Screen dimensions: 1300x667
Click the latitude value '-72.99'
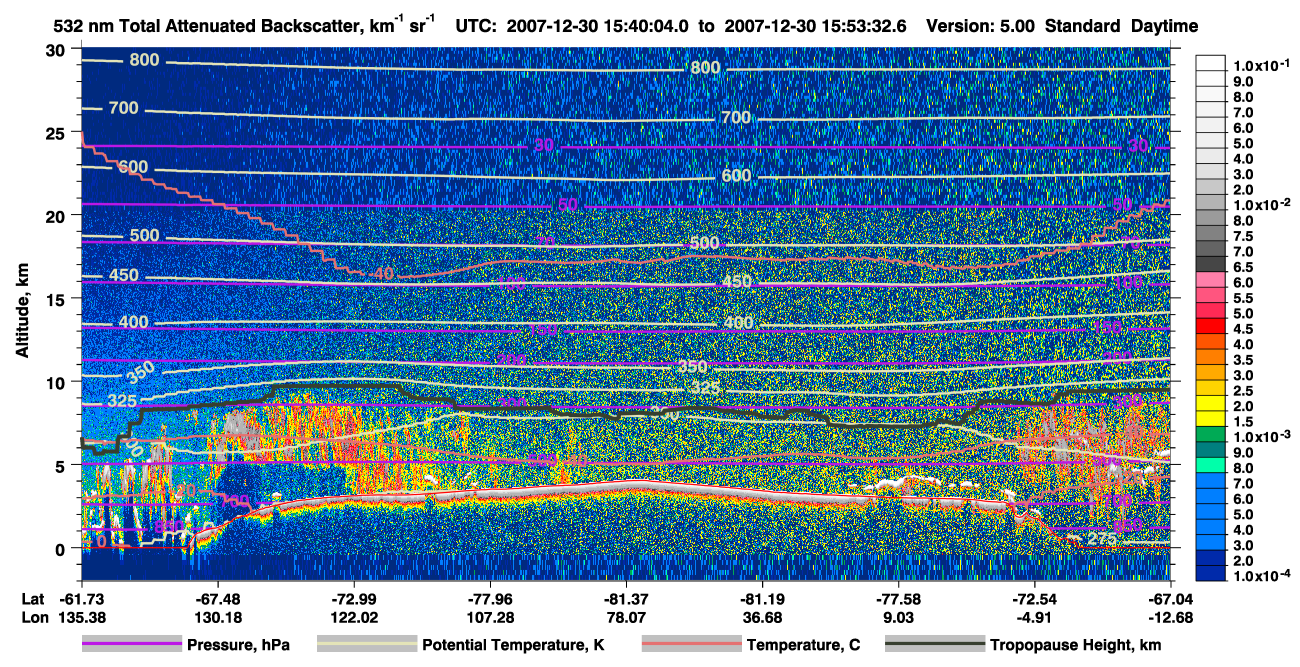(x=356, y=599)
